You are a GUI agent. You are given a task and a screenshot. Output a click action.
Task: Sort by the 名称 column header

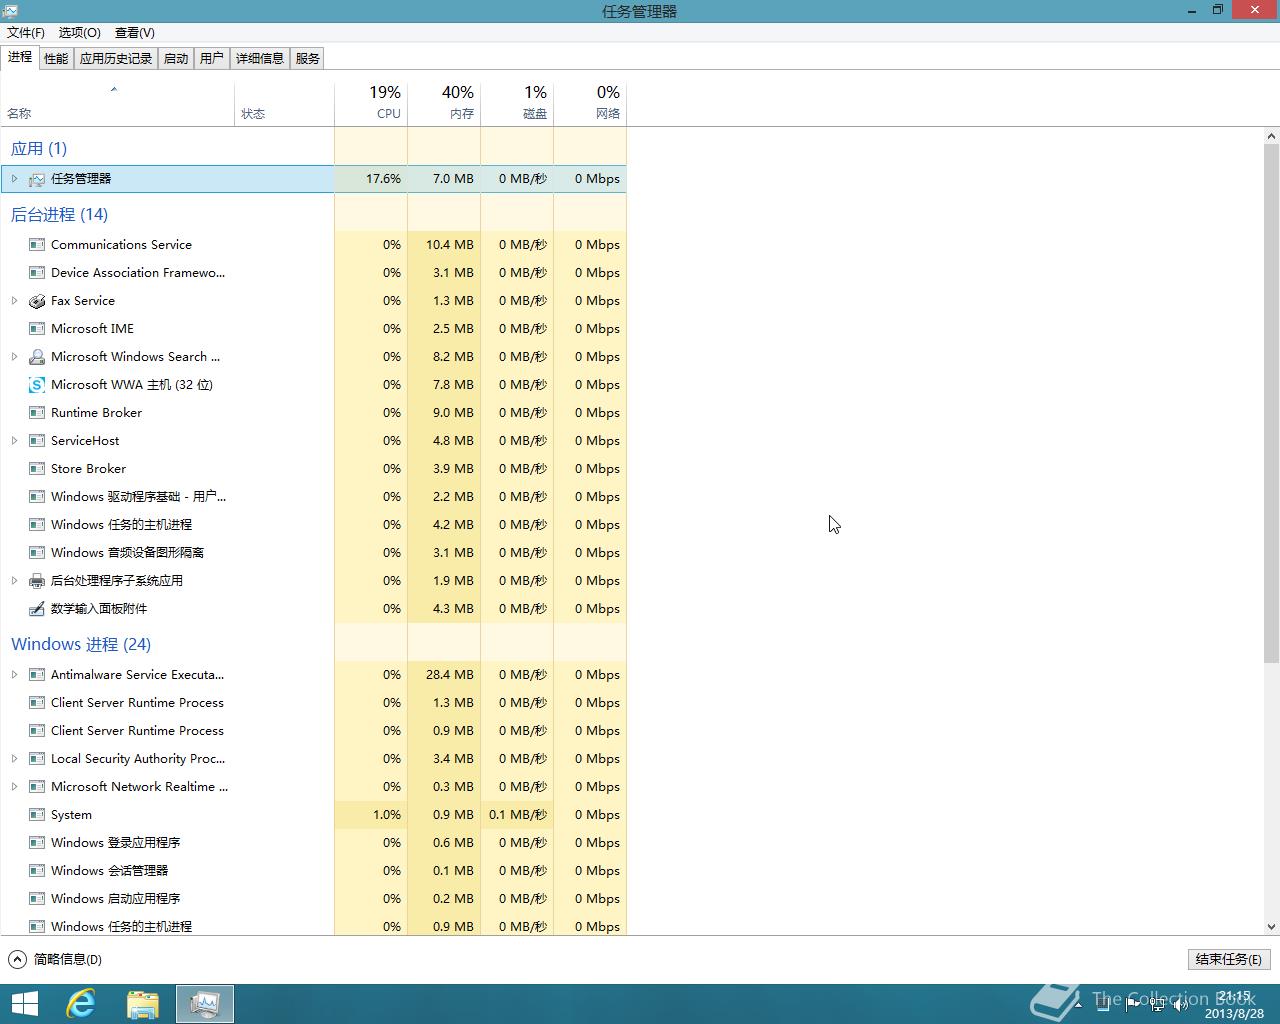[117, 103]
